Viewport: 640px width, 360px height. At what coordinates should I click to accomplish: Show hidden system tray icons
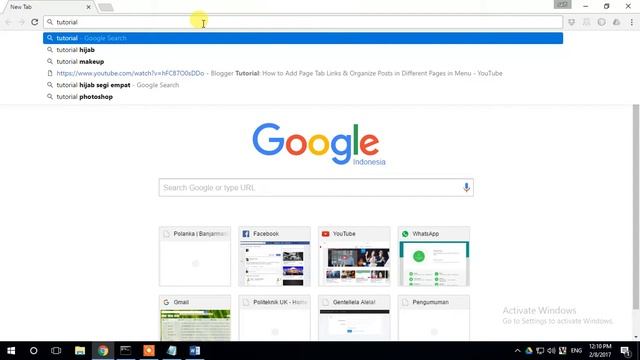518,351
